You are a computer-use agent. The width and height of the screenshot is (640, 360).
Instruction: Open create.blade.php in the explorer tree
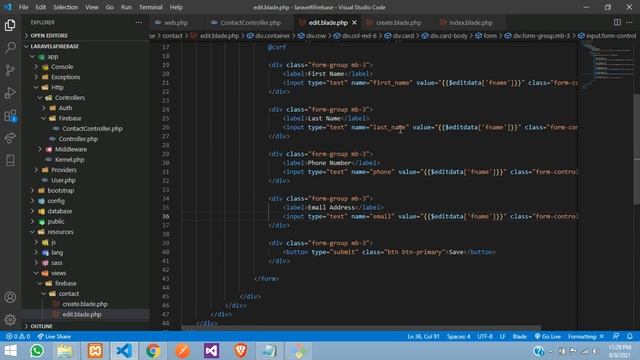click(x=85, y=304)
